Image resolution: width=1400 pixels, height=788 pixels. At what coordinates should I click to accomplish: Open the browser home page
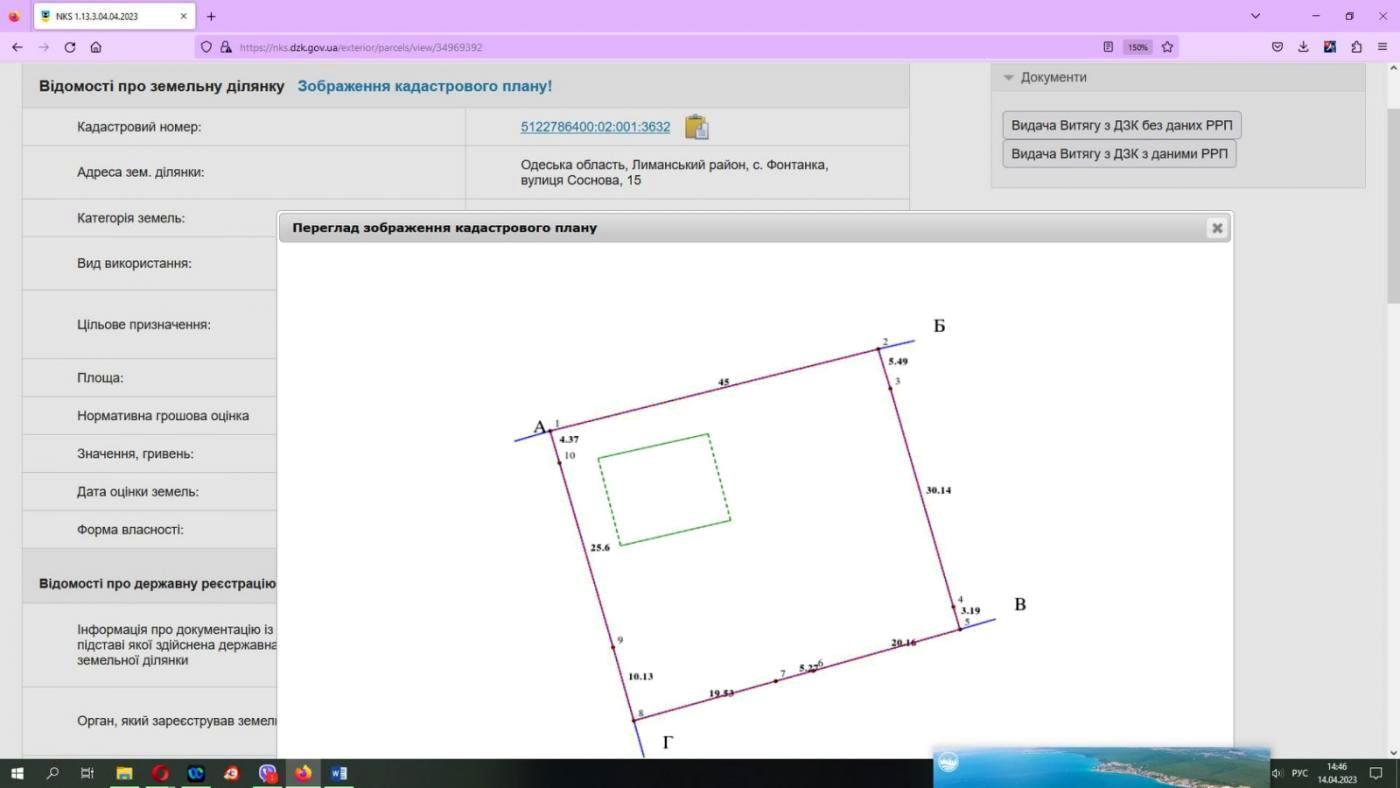pyautogui.click(x=96, y=47)
